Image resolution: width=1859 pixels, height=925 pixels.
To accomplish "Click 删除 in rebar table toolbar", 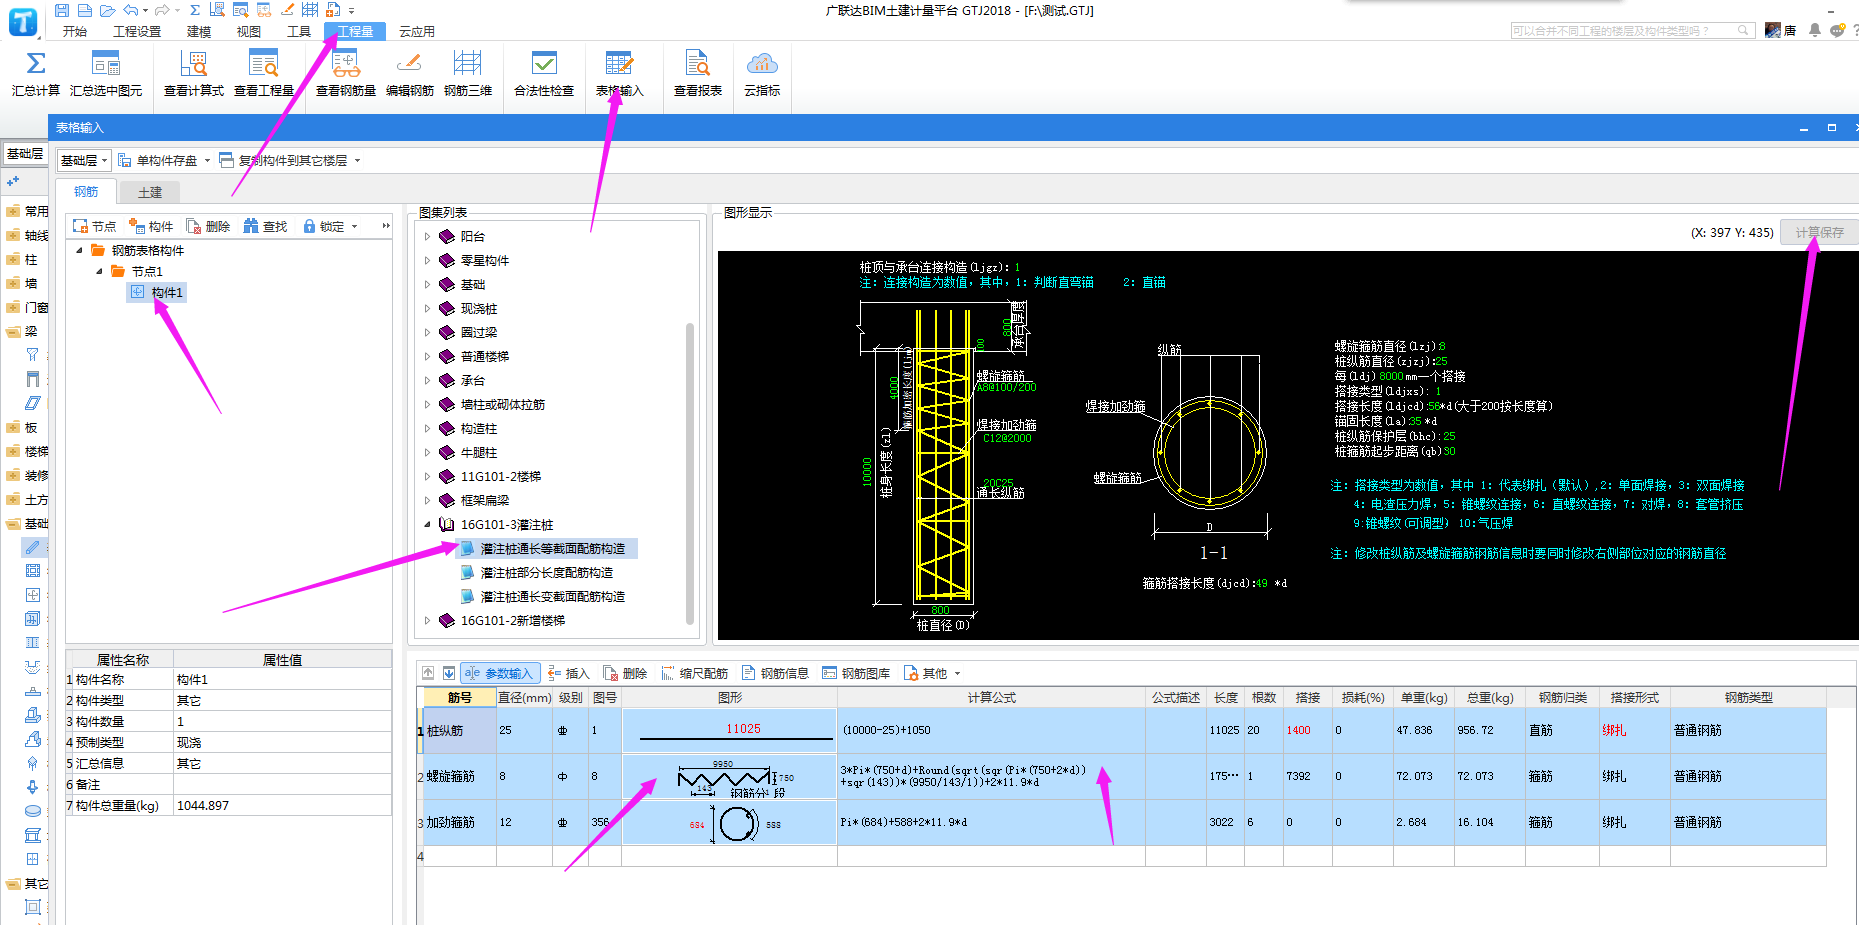I will pyautogui.click(x=625, y=673).
